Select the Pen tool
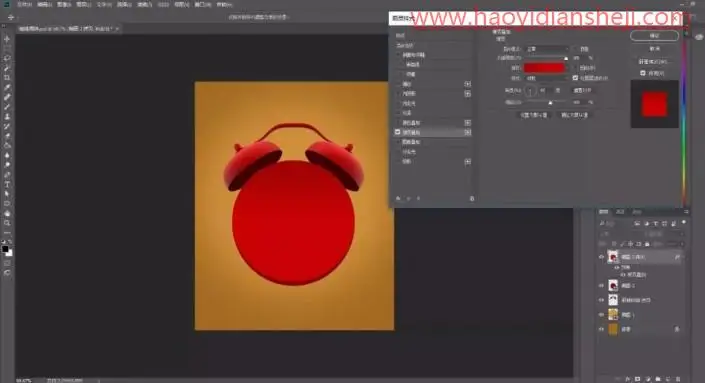This screenshot has width=705, height=383. pyautogui.click(x=7, y=175)
